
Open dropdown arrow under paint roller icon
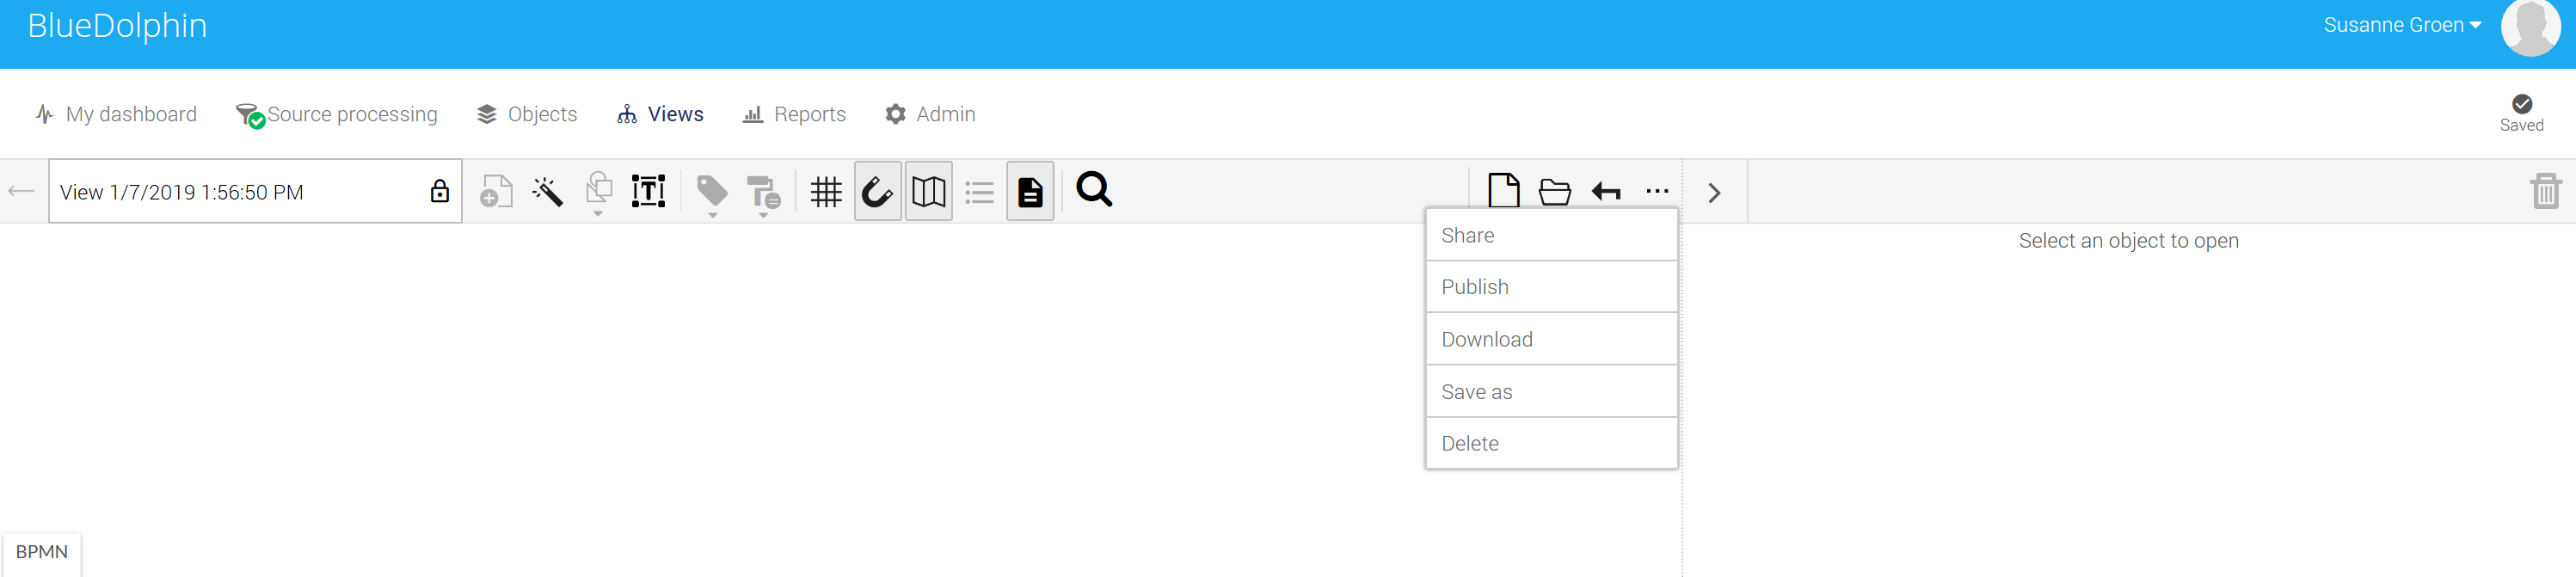point(763,214)
